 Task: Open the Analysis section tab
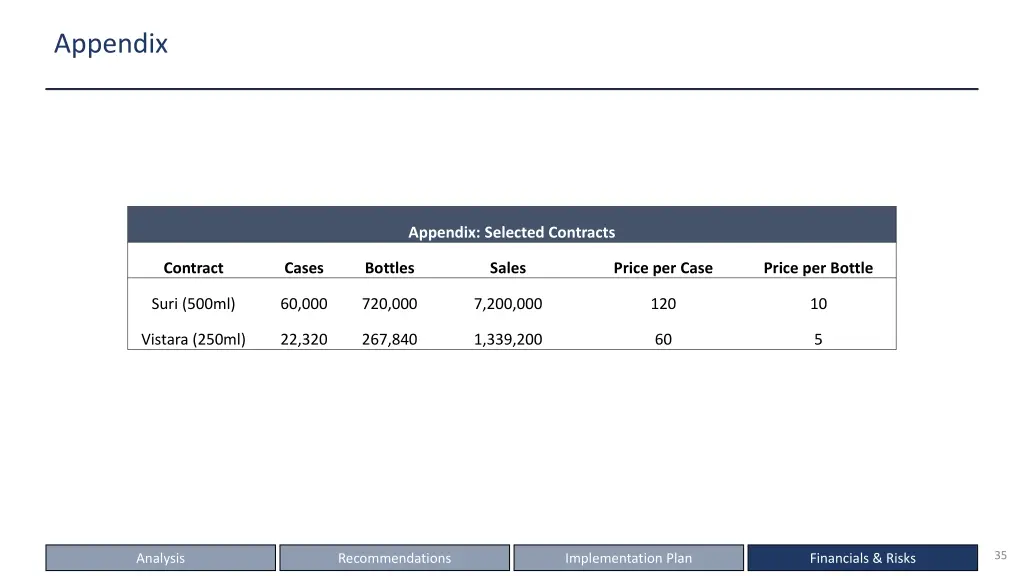point(161,558)
